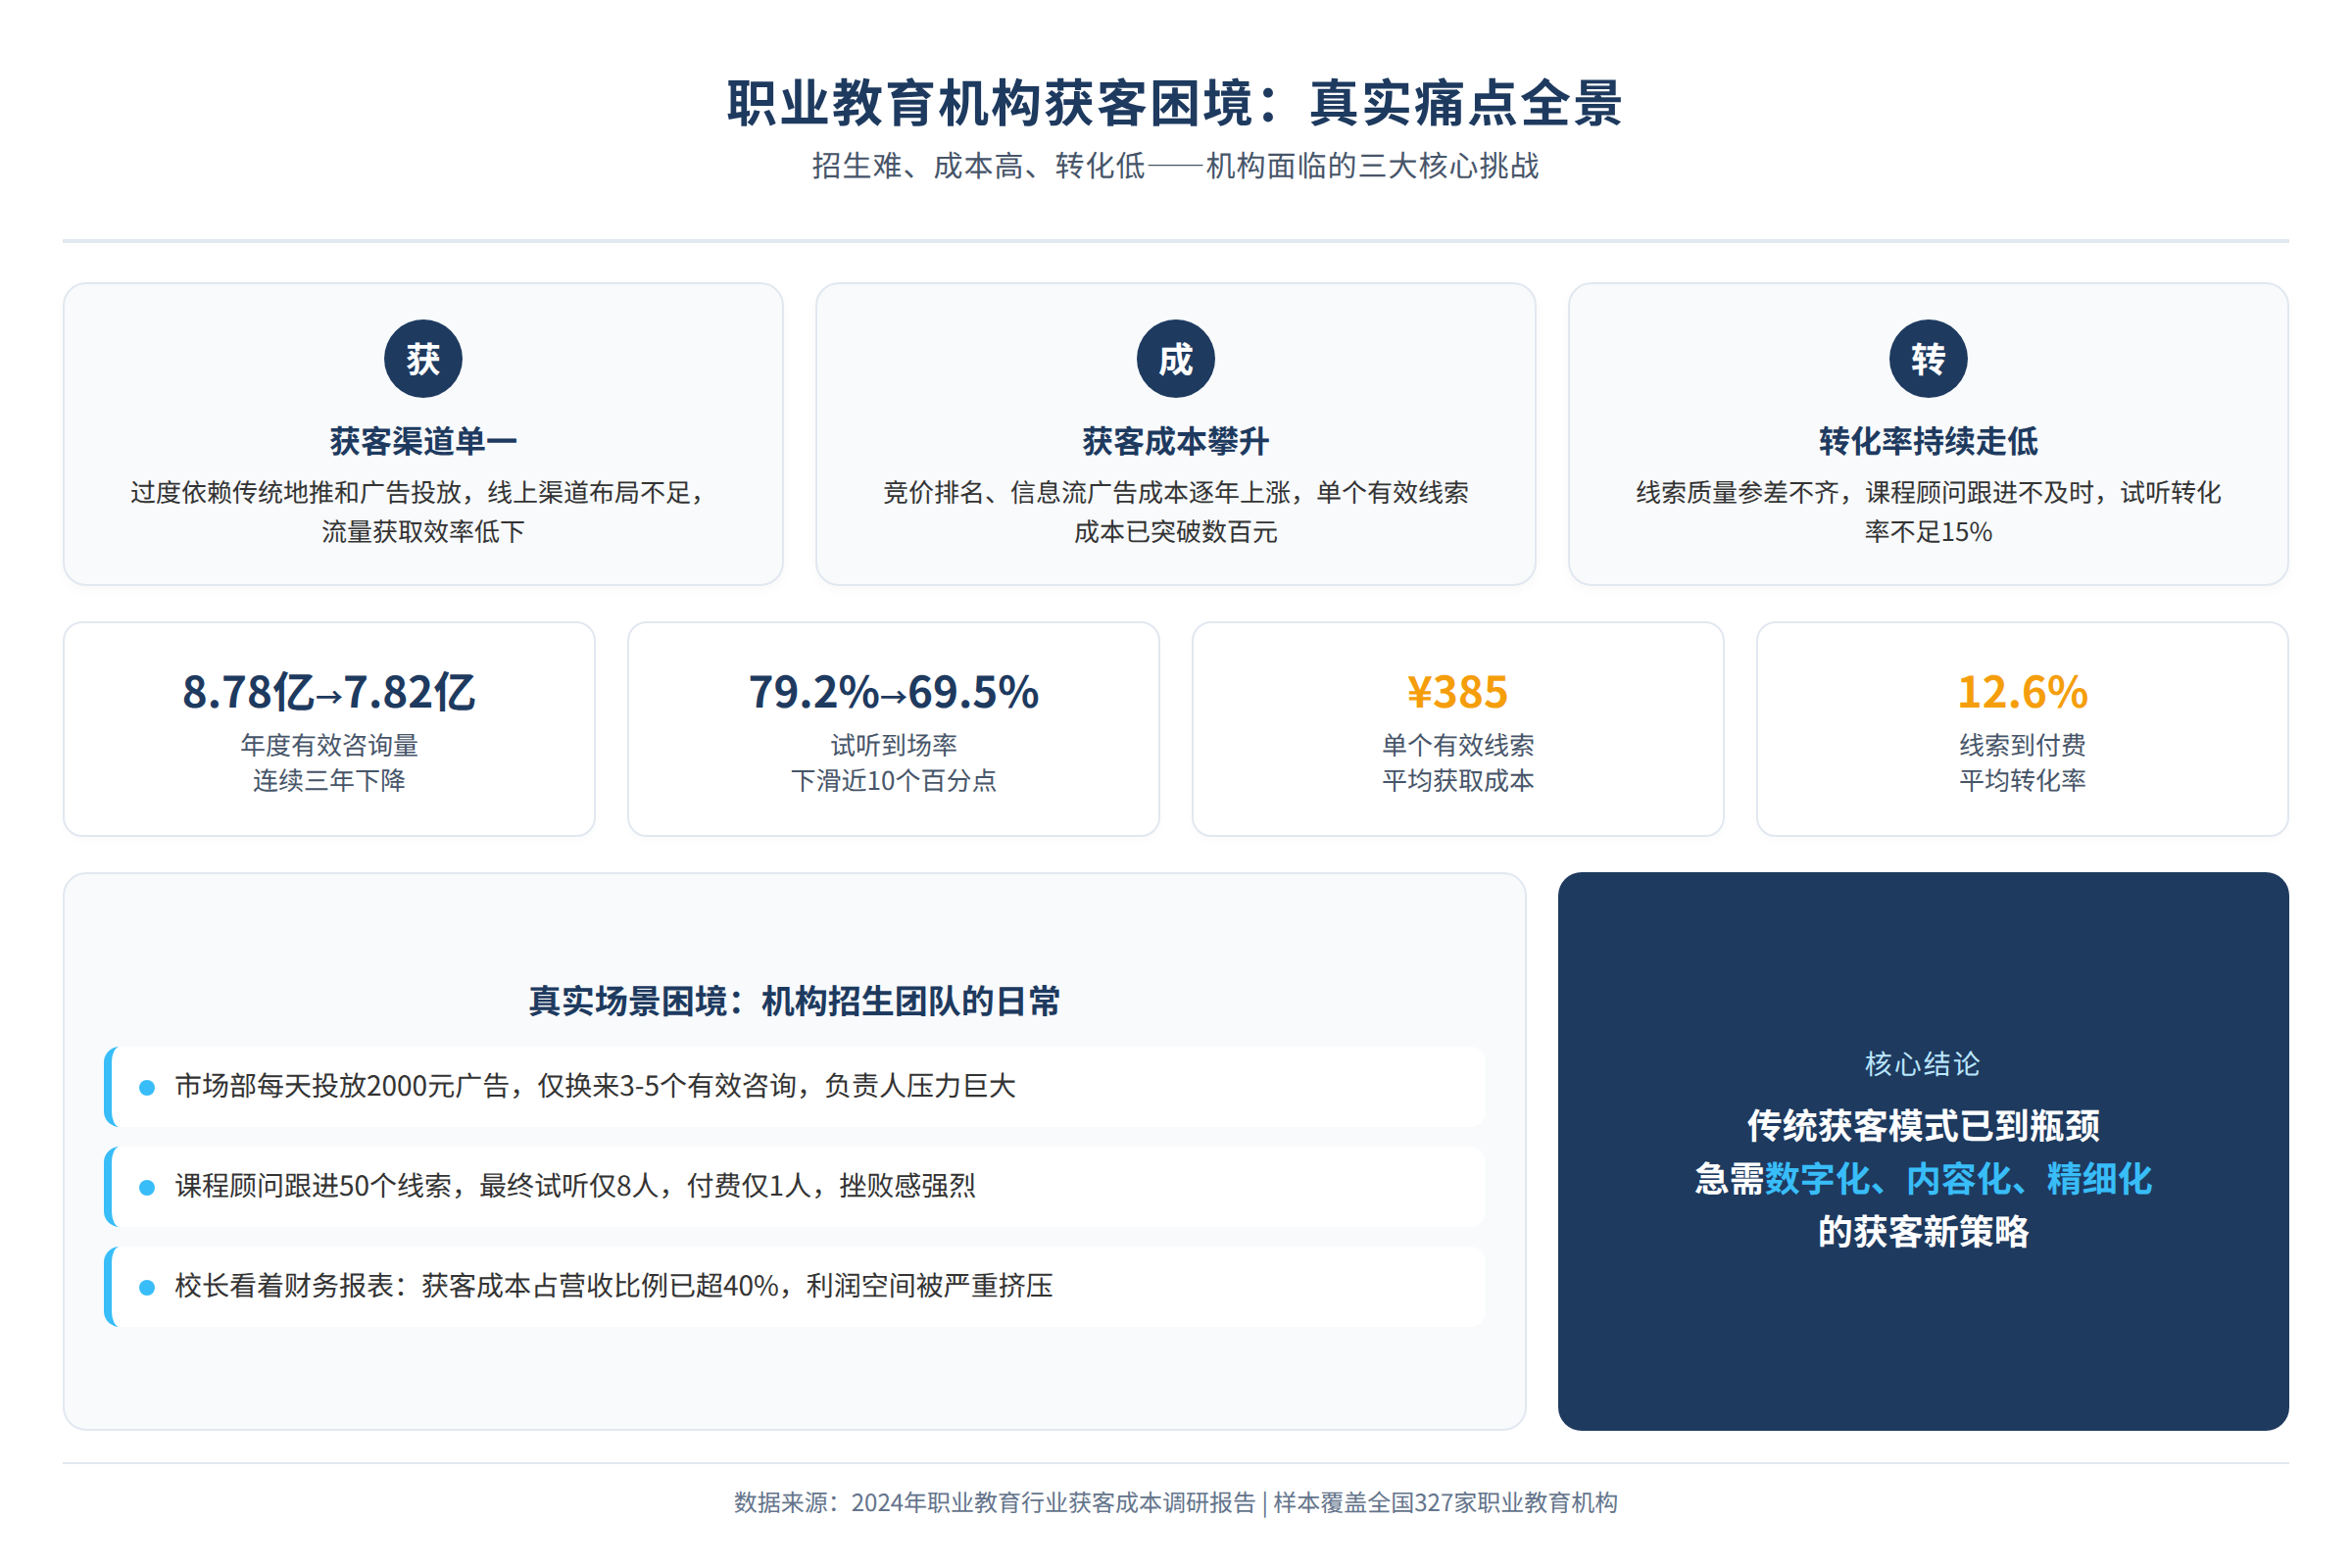
Task: Click the line 传统获客模式已到瓶颈
Action: (x=1922, y=1127)
